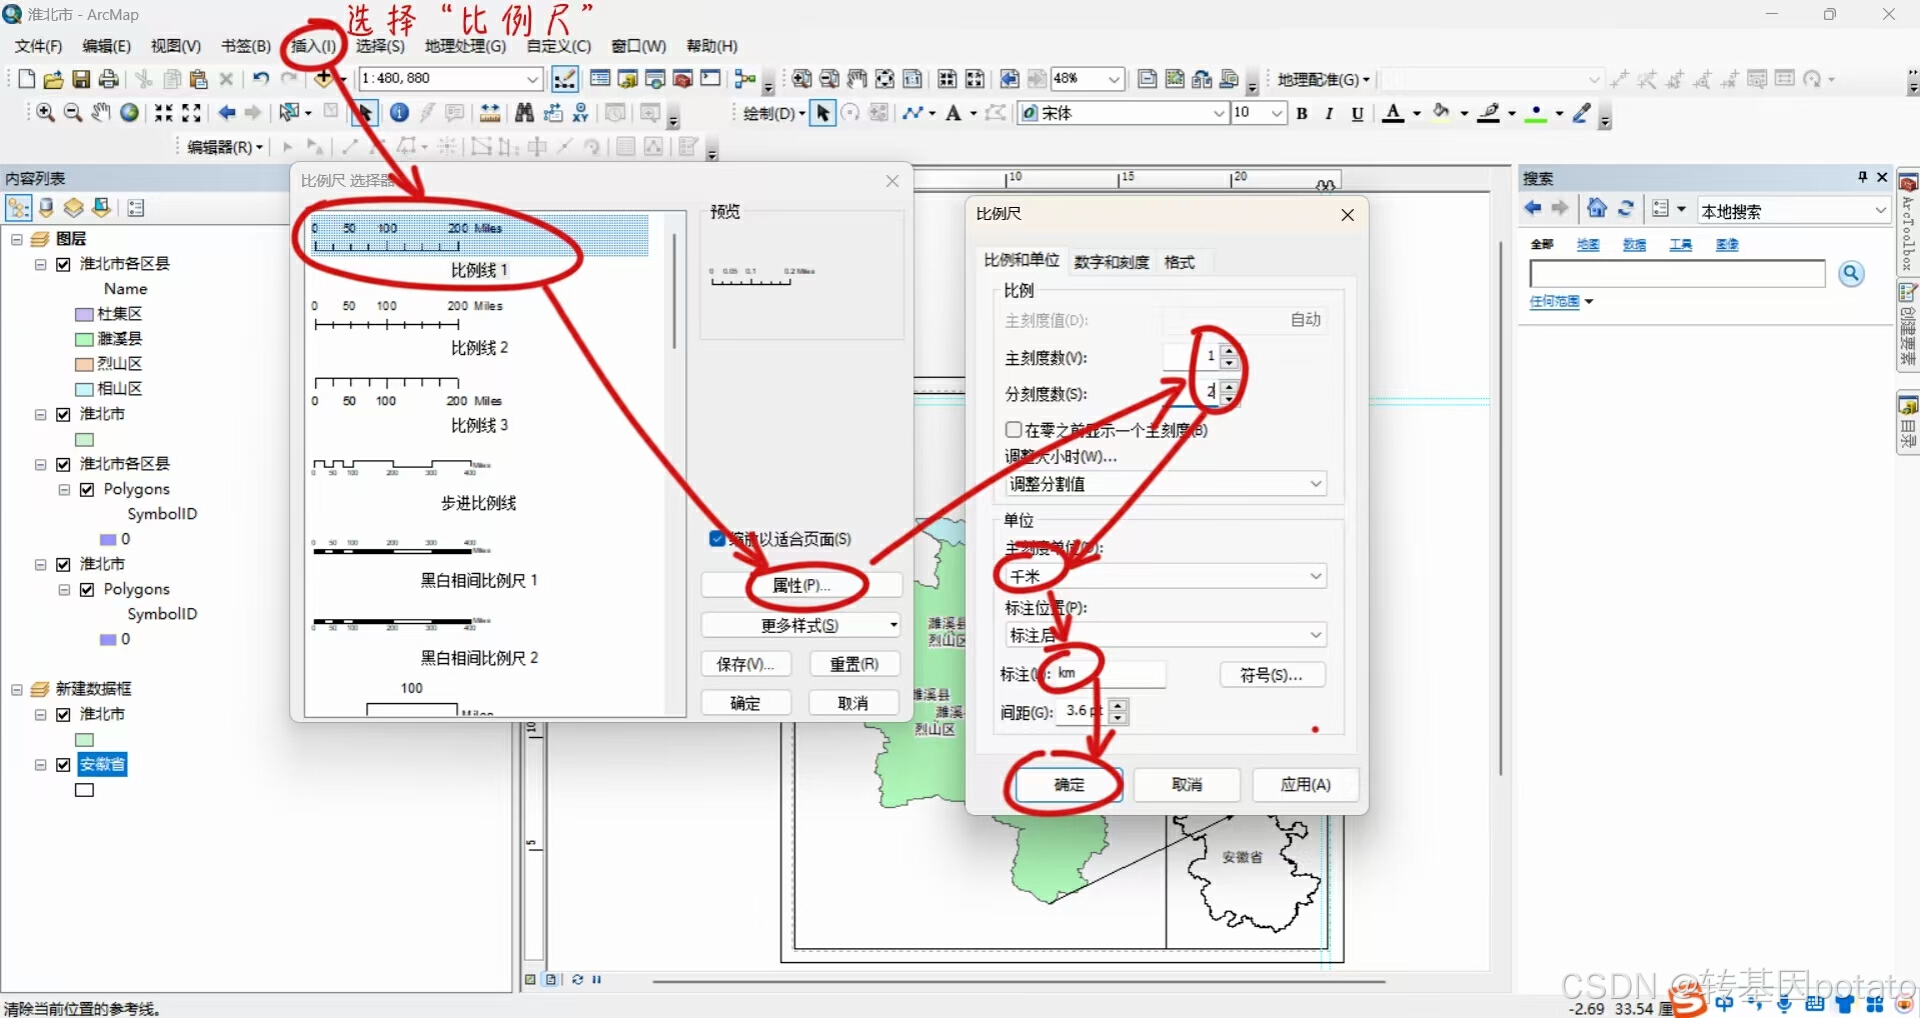
Task: Click the font color A swatch
Action: [1393, 113]
